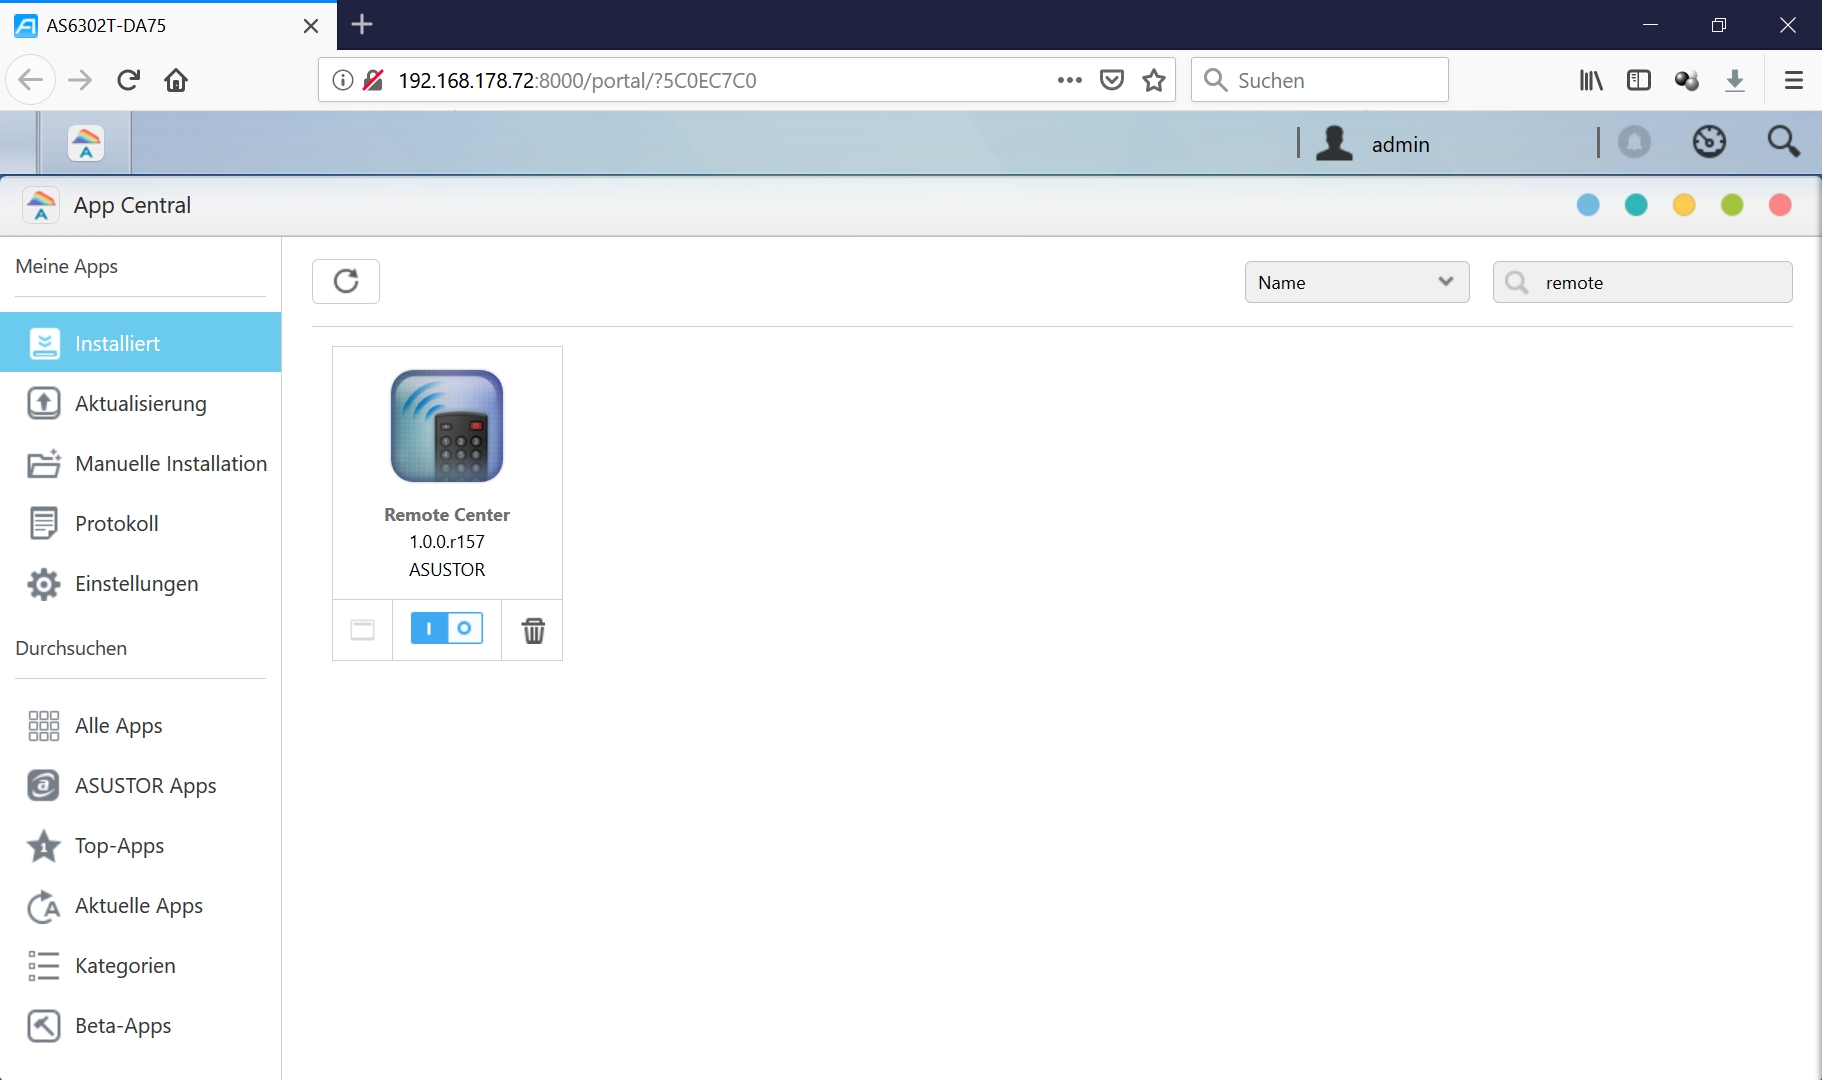Open a new browser tab

362,25
